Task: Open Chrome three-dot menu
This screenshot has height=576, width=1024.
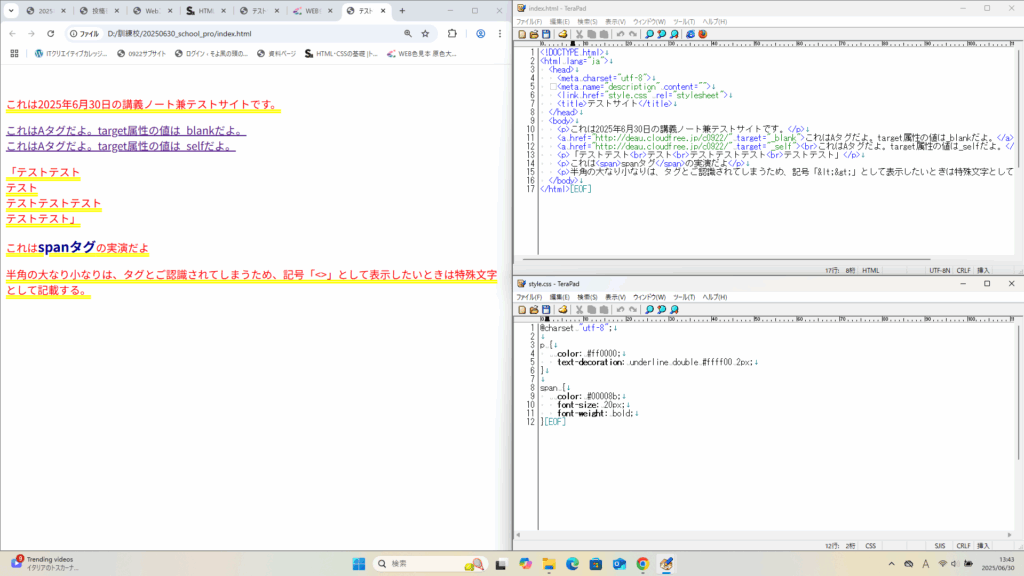Action: click(x=501, y=33)
